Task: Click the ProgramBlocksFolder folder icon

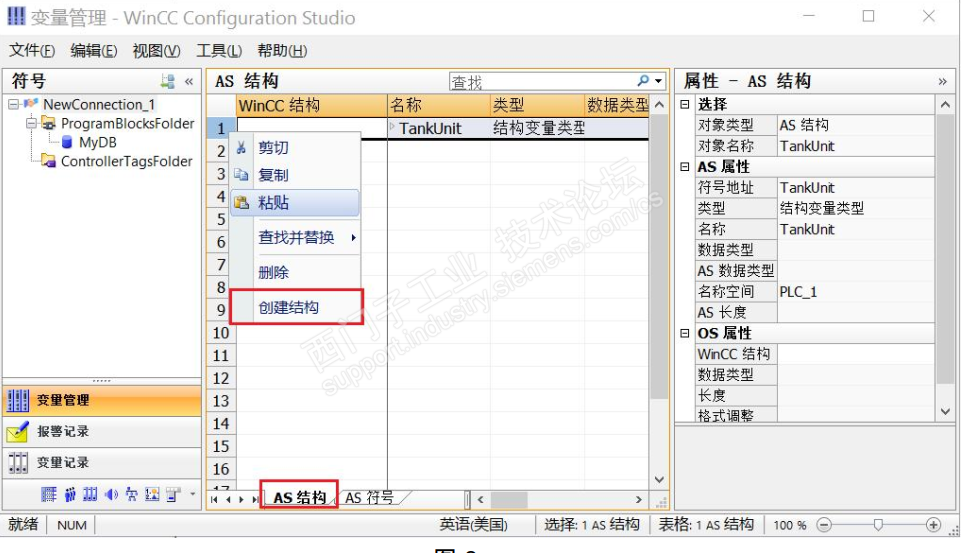Action: point(48,124)
